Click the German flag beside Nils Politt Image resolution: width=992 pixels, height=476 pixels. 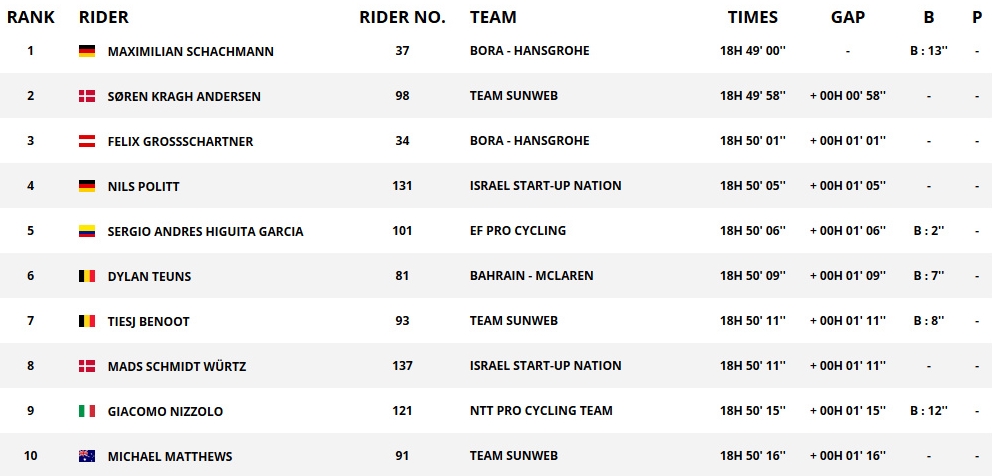coord(87,186)
